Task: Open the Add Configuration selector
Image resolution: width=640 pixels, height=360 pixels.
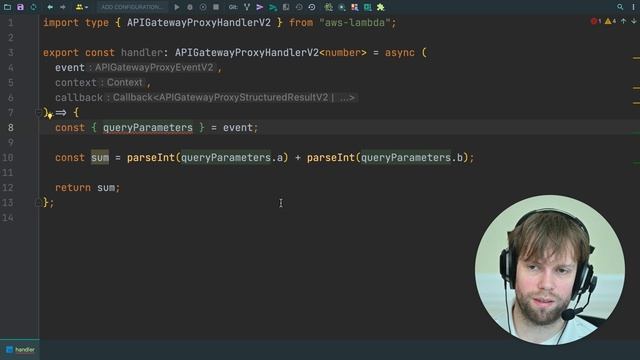Action: tap(132, 7)
